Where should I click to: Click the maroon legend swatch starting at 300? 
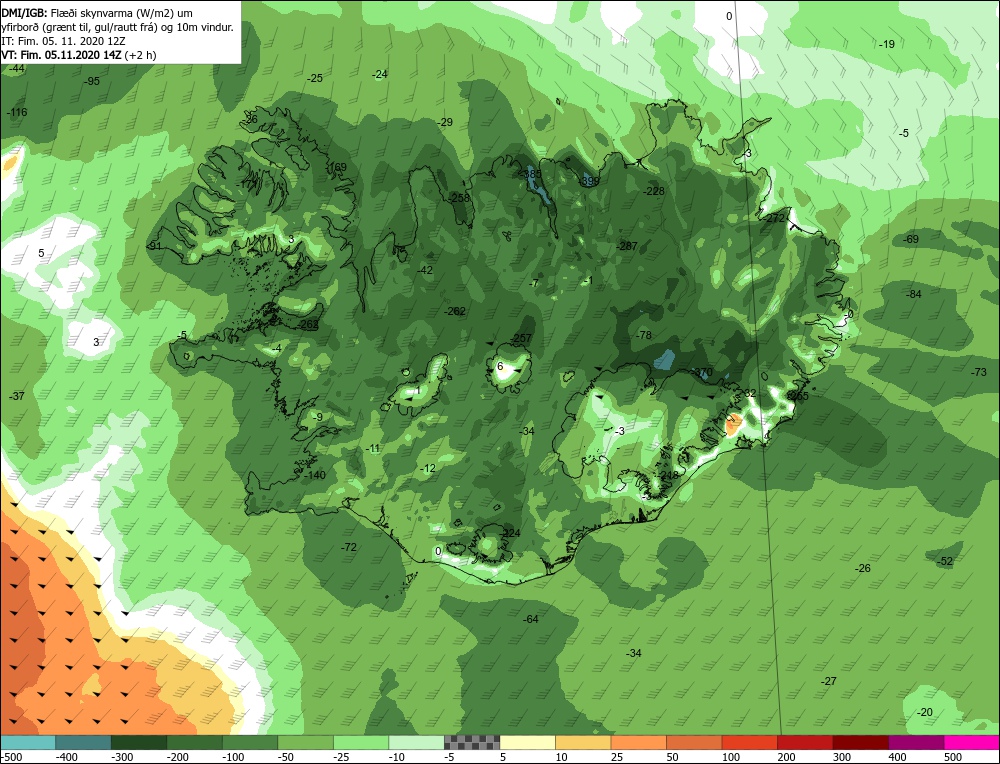click(861, 742)
